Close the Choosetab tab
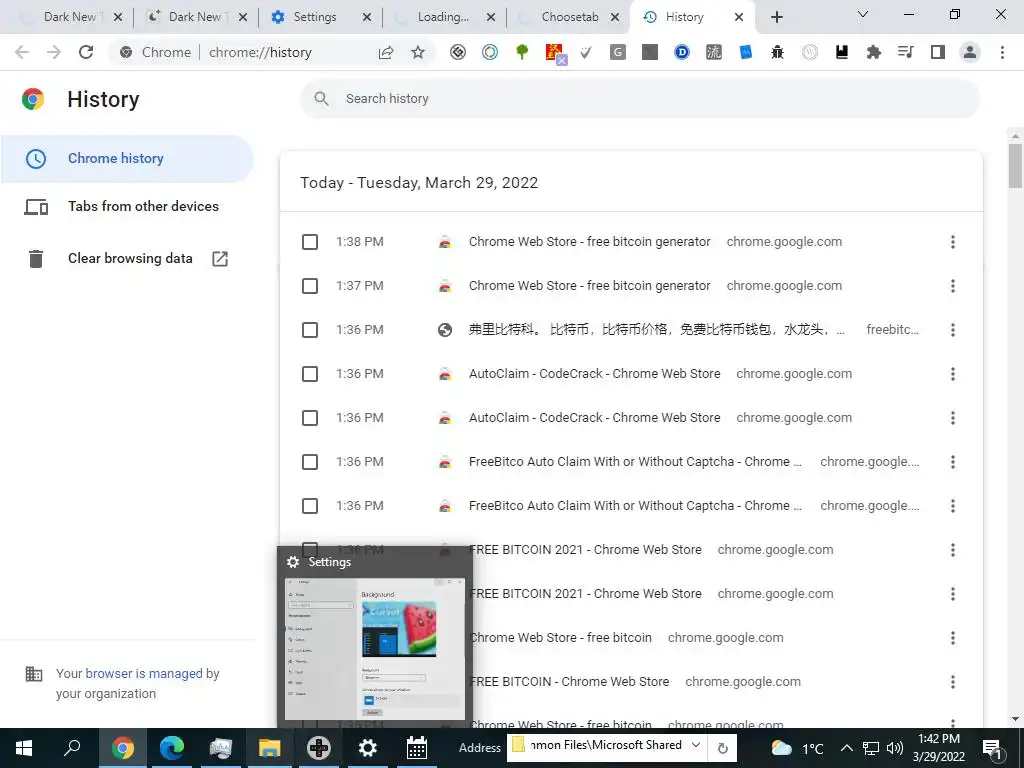 point(615,18)
